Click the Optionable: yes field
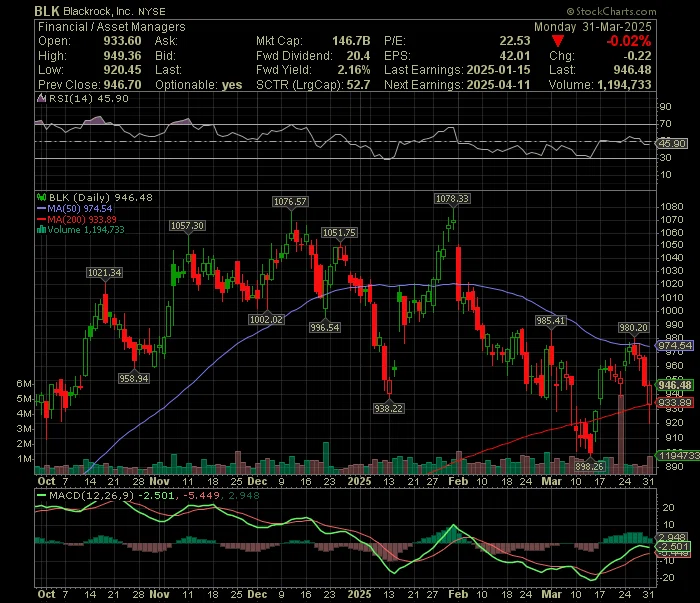700x603 pixels. click(199, 85)
